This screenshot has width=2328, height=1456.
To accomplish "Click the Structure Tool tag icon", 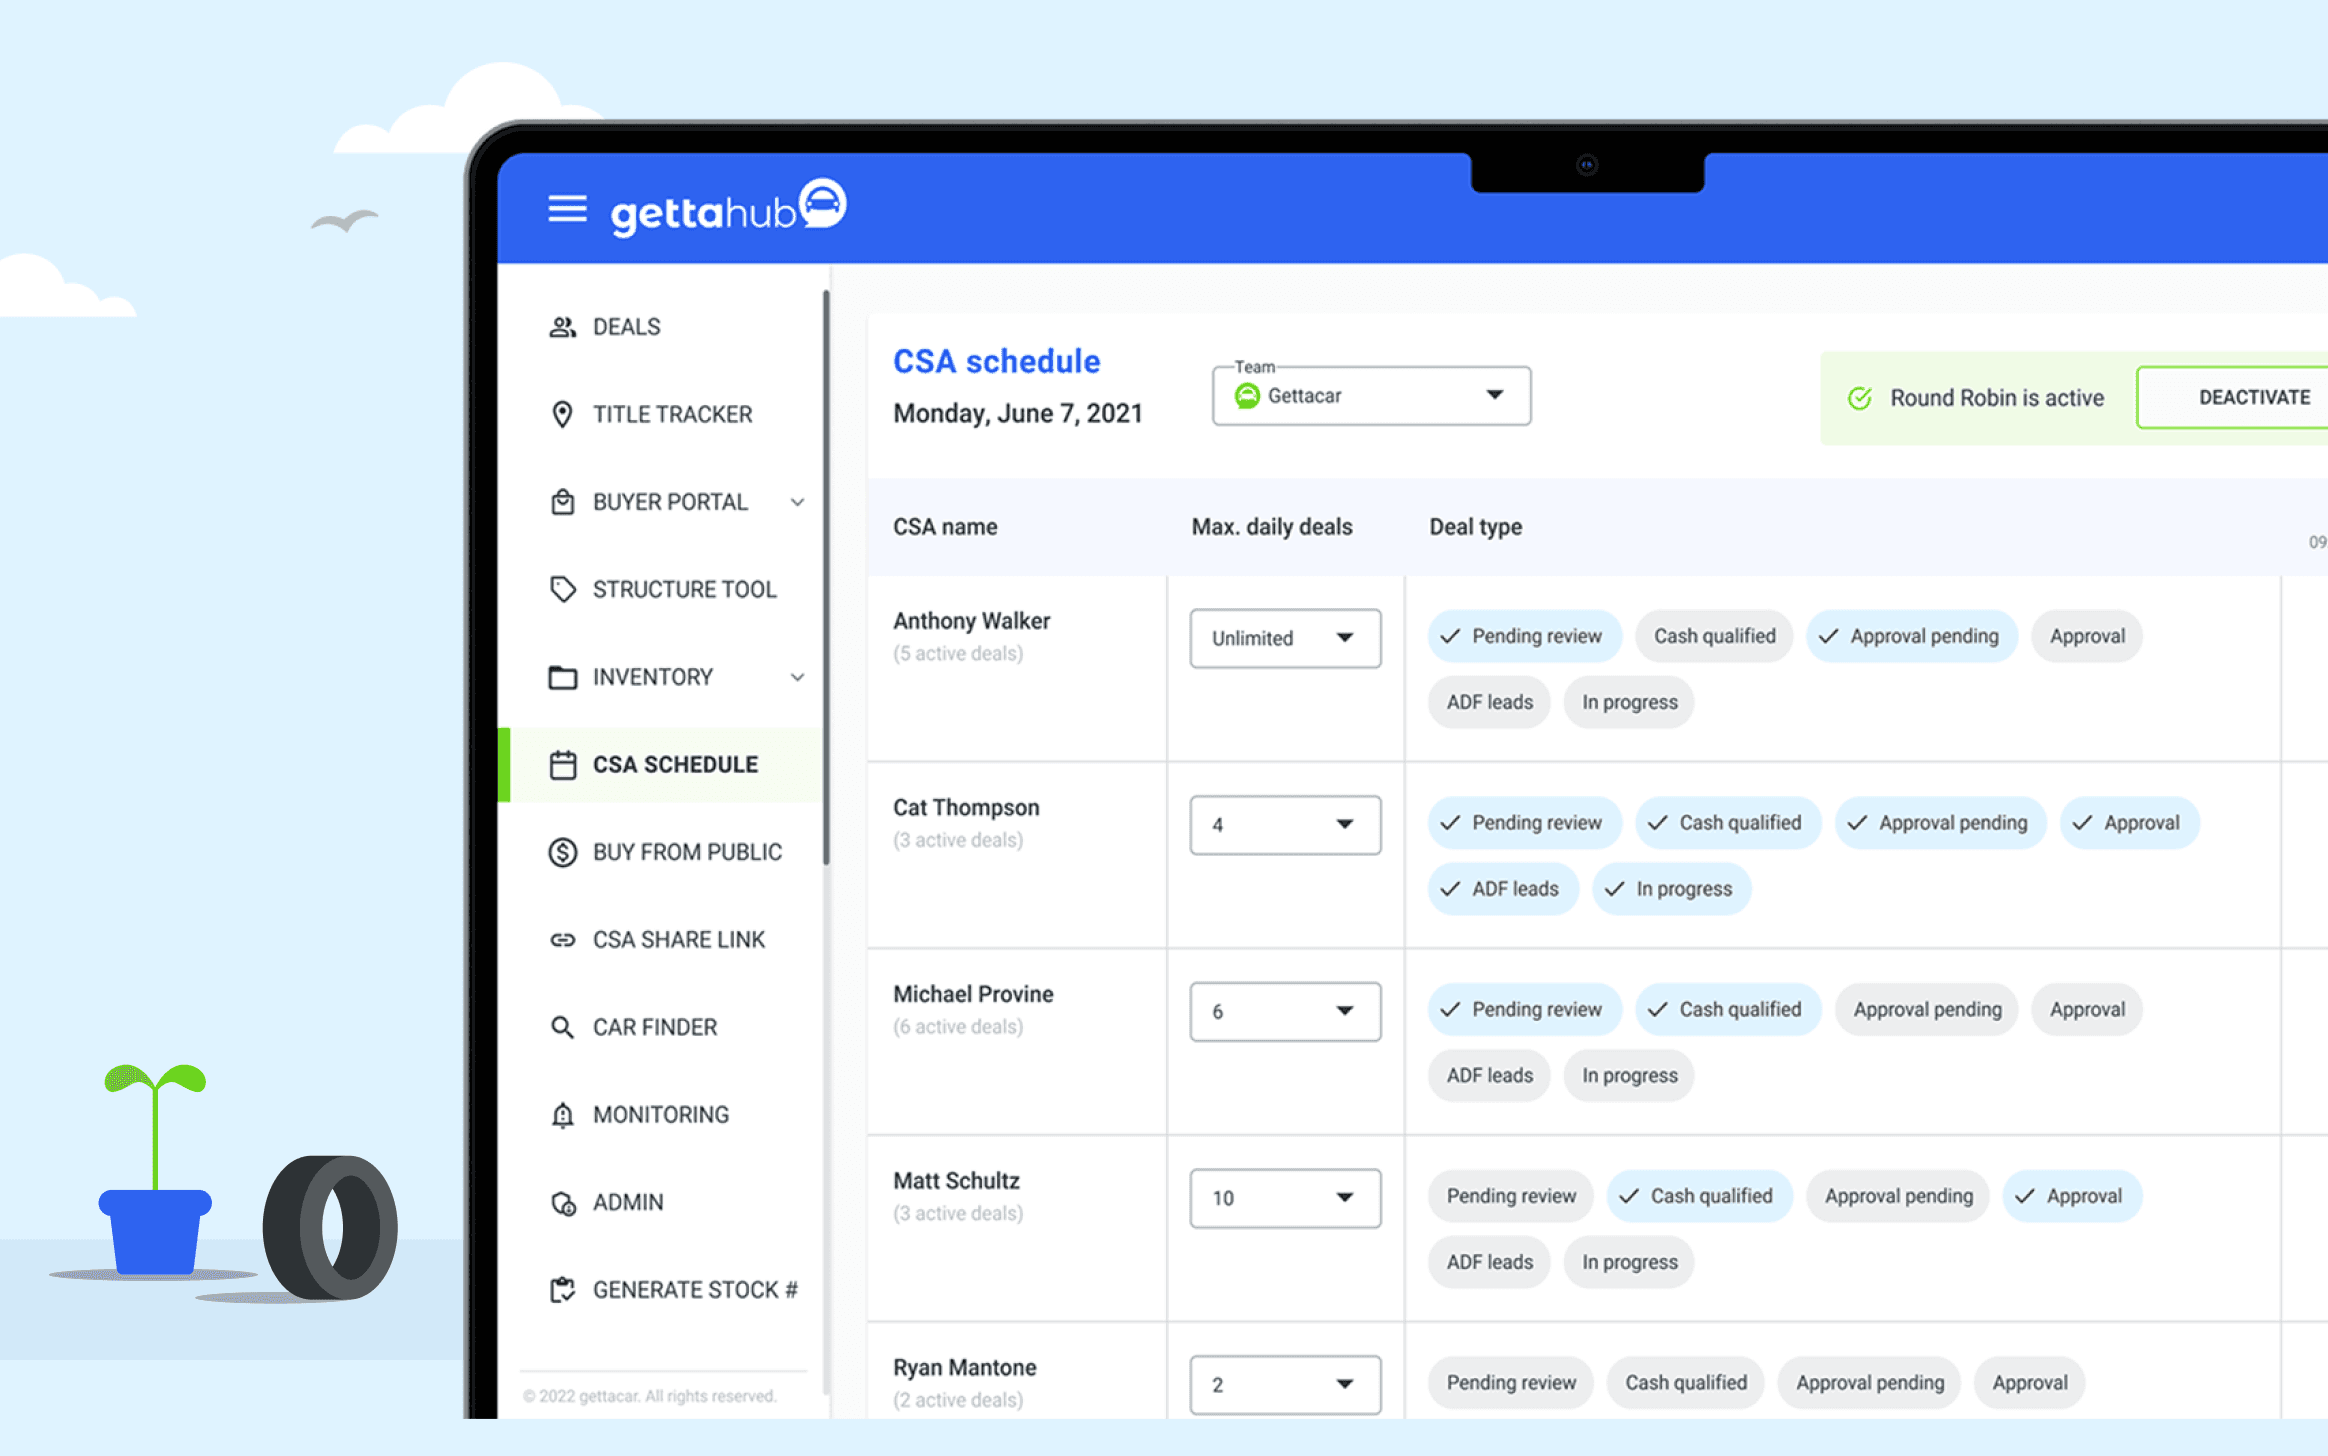I will point(562,589).
